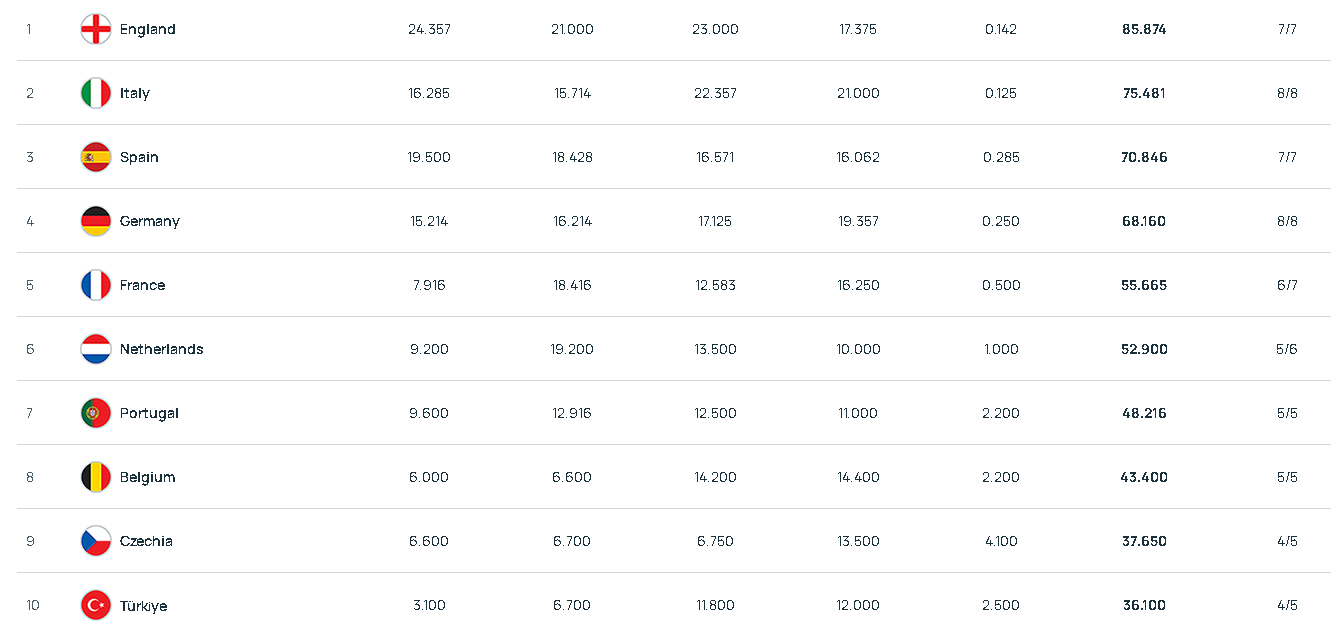
Task: Click the Belgium flag icon
Action: (96, 477)
